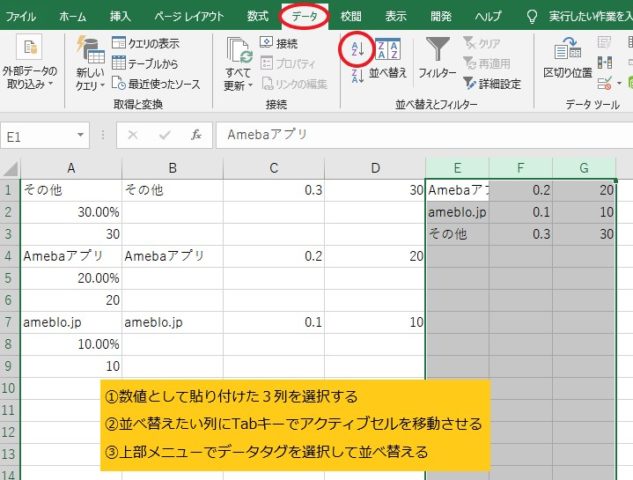Click cell C4 showing 0.2

point(274,256)
